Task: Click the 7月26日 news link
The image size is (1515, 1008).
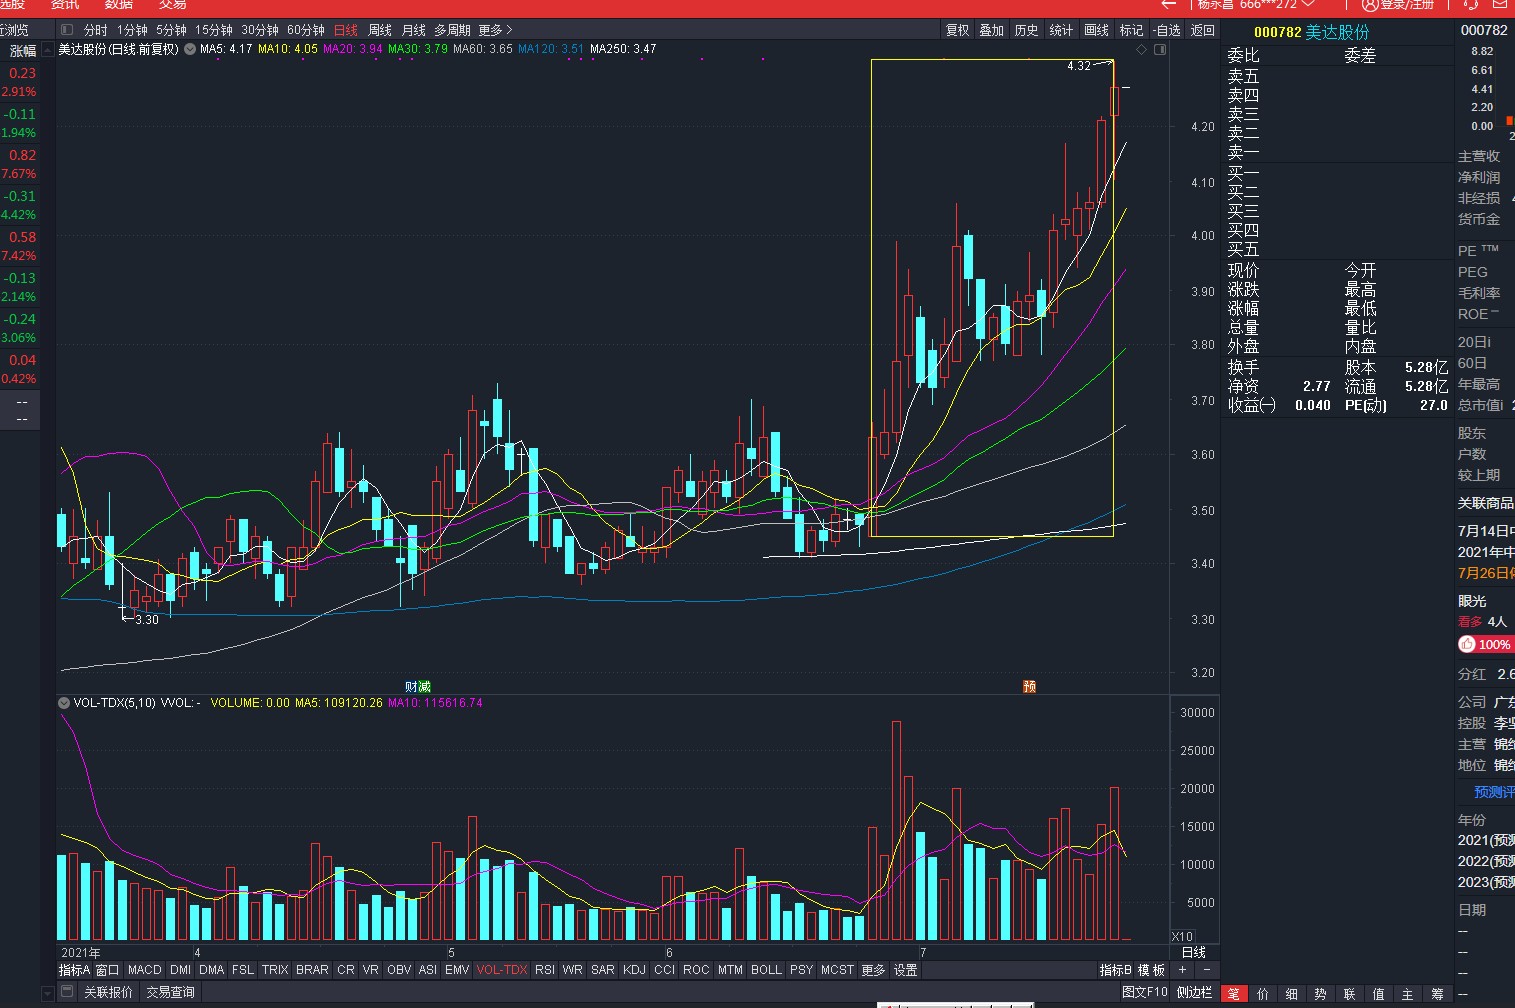Action: (x=1486, y=573)
